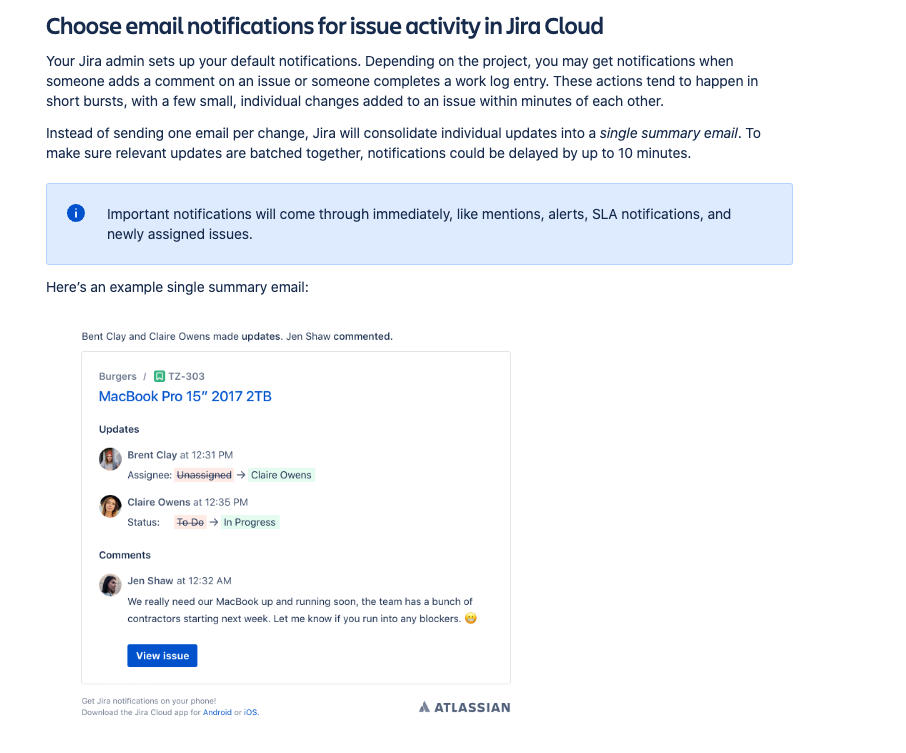Open the Android app link
The height and width of the screenshot is (753, 906).
tap(217, 713)
